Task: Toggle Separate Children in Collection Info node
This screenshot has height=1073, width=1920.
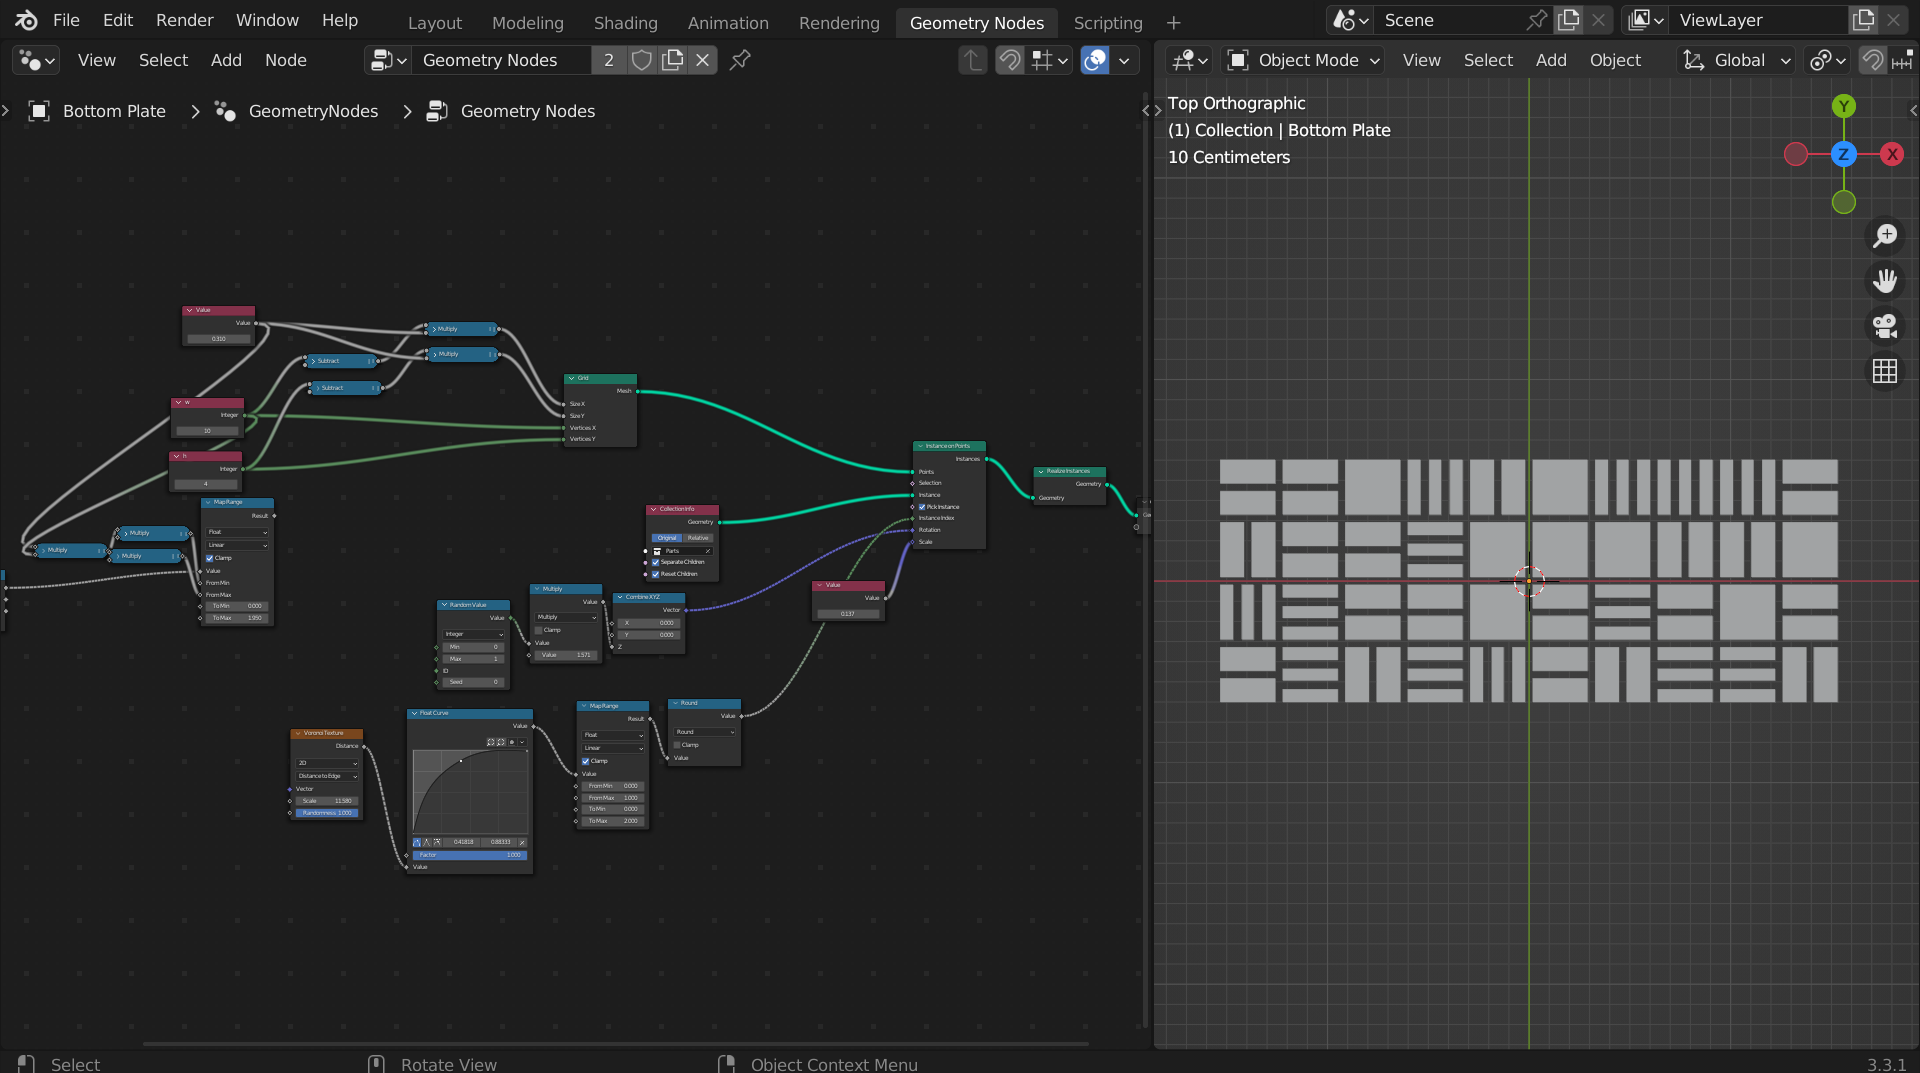Action: [x=656, y=562]
